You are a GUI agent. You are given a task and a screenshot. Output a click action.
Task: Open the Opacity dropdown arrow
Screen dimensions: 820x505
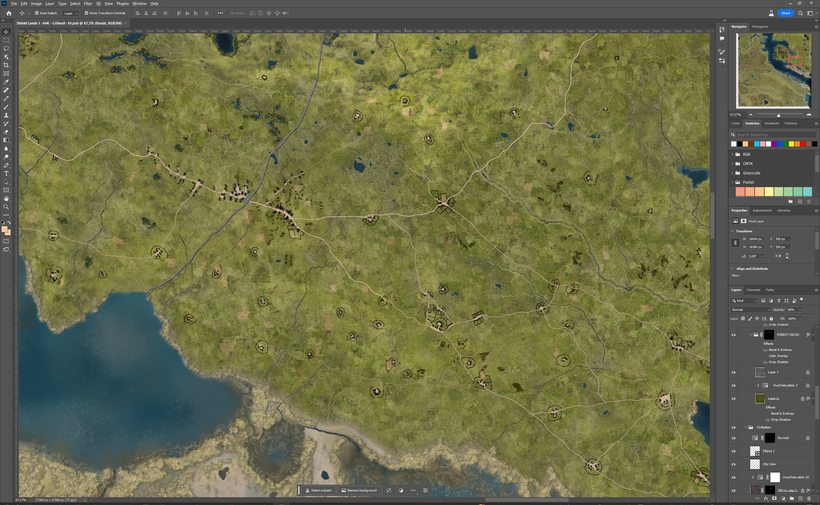[800, 310]
